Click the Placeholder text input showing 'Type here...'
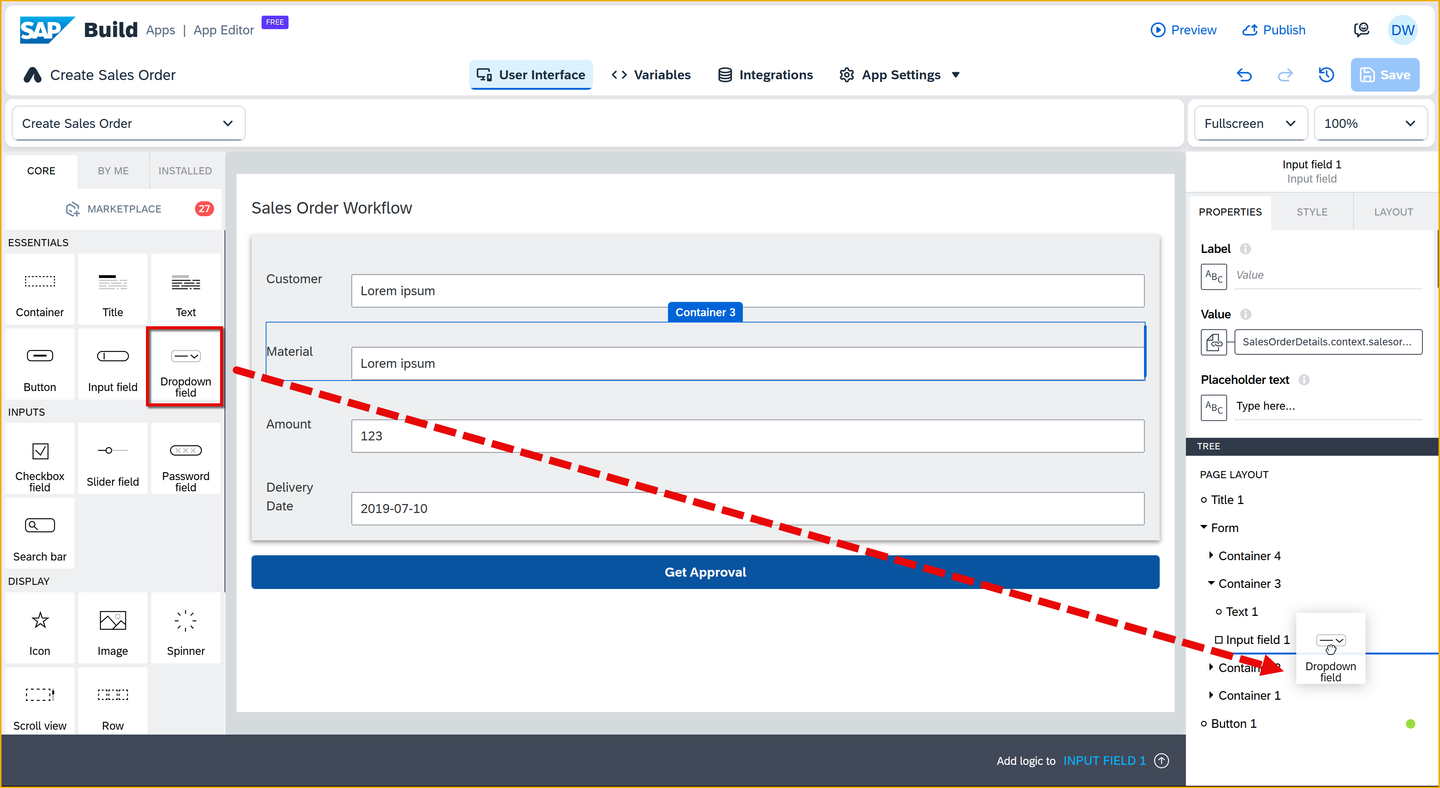 tap(1328, 407)
